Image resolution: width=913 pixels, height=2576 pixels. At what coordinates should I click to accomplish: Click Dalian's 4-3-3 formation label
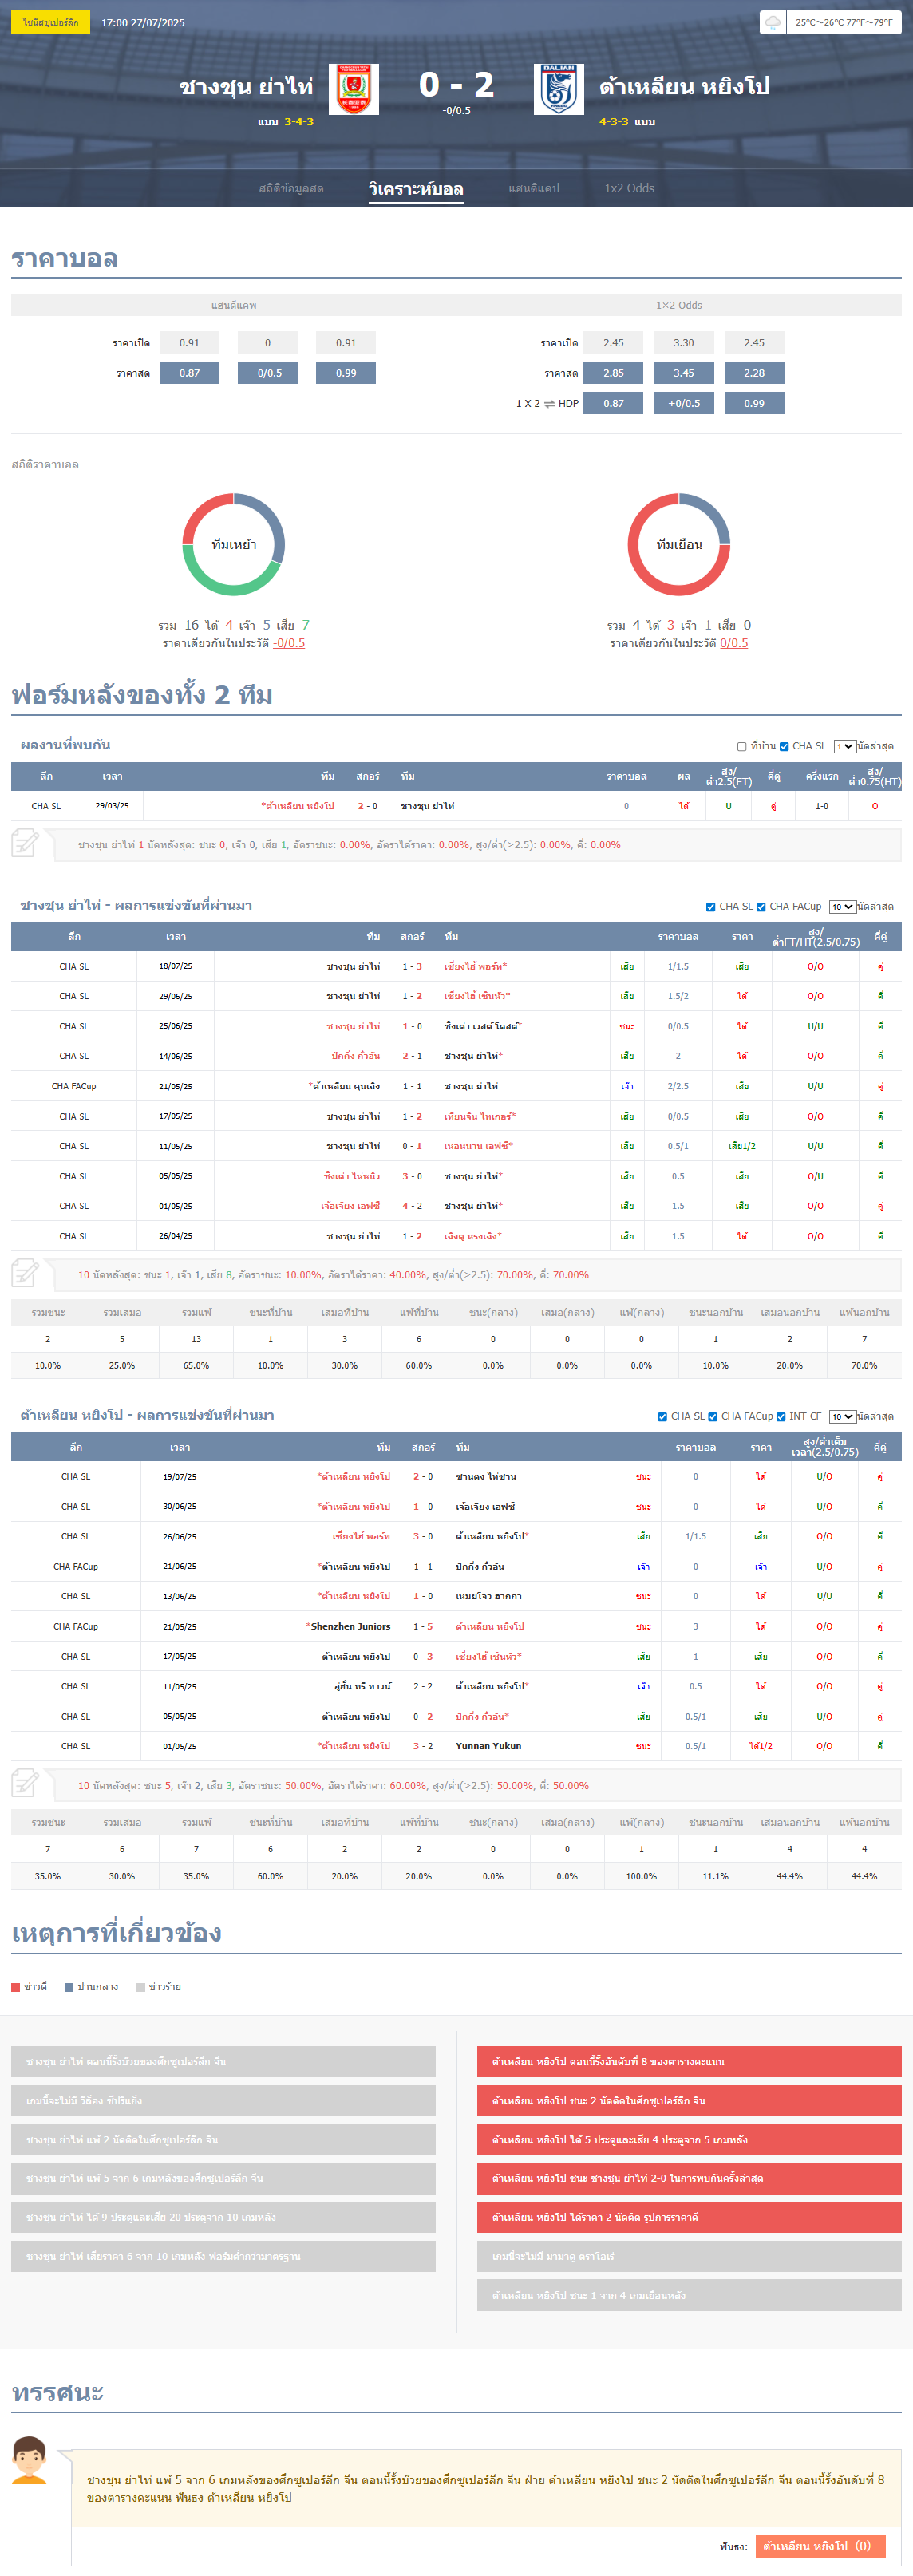click(x=614, y=122)
